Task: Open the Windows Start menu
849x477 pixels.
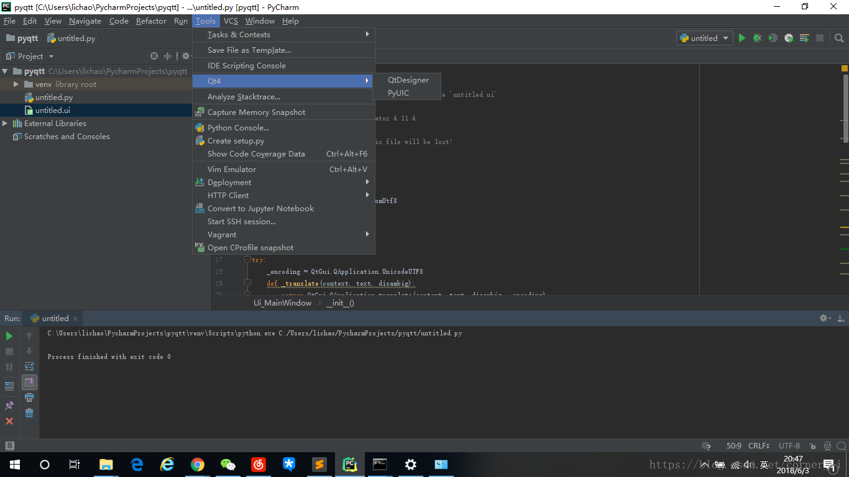Action: point(15,465)
